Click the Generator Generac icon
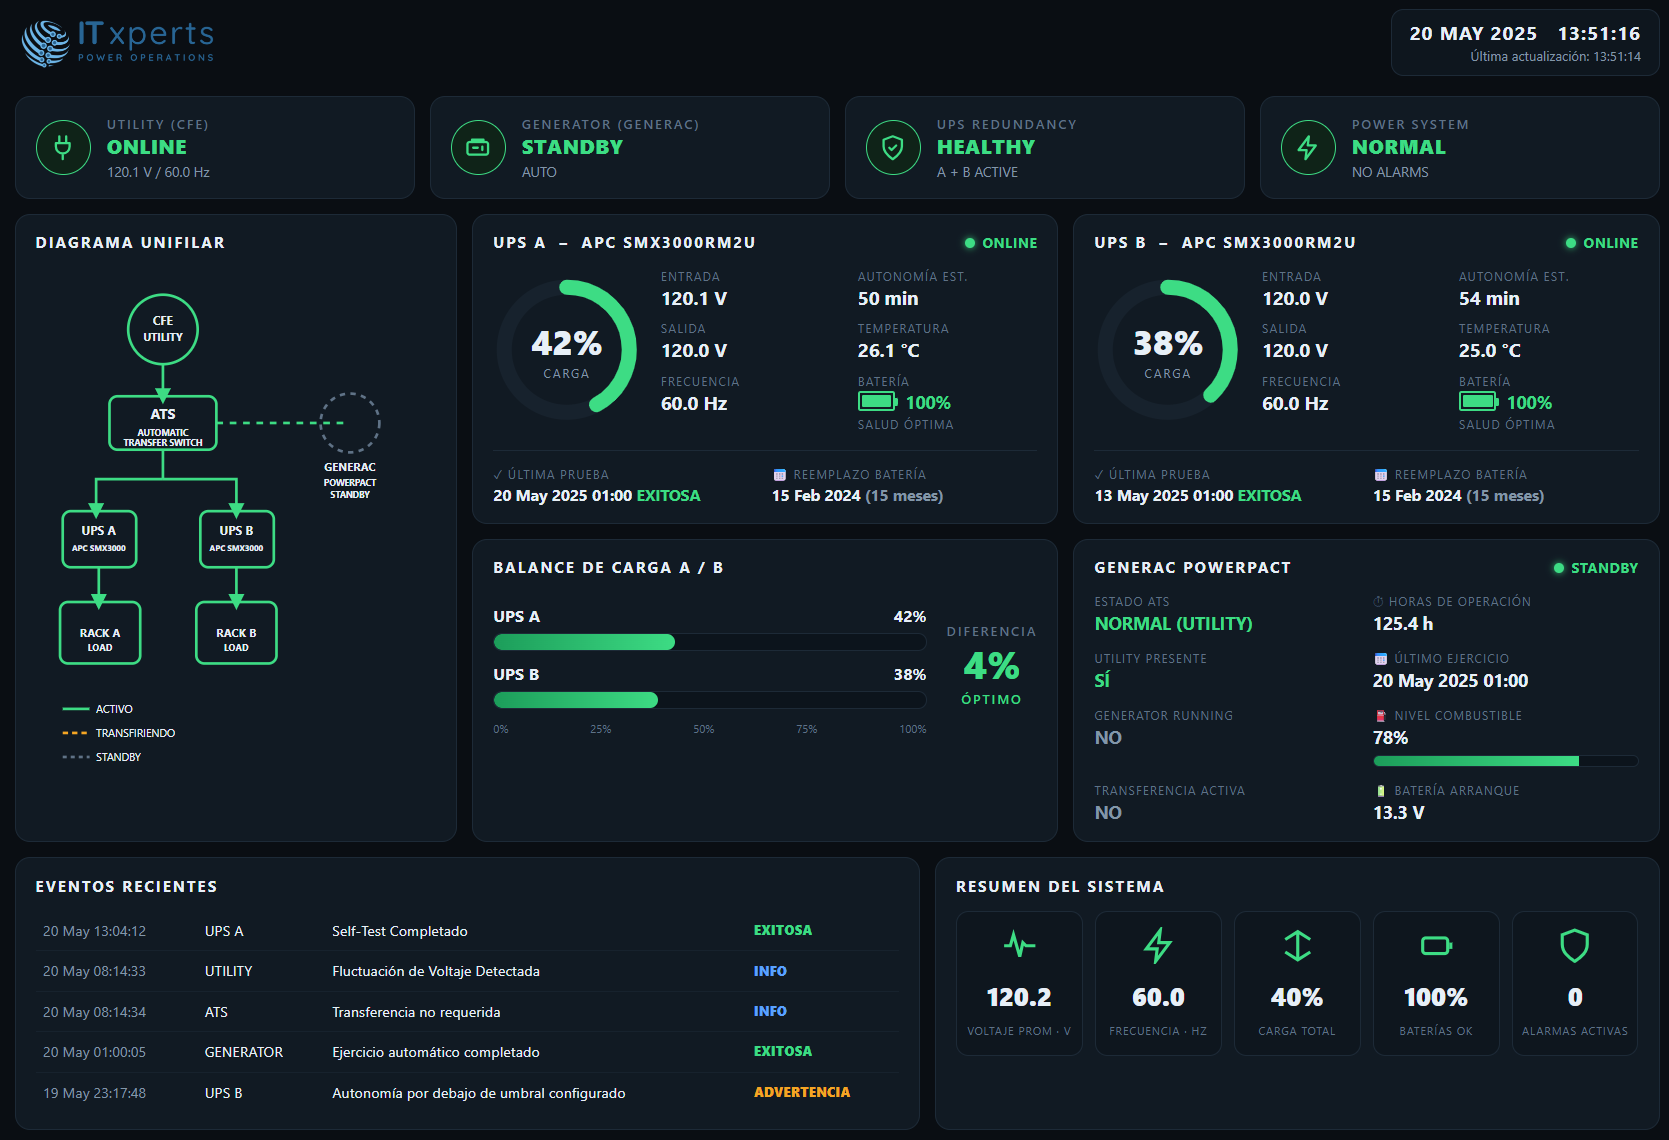Image resolution: width=1669 pixels, height=1140 pixels. click(x=478, y=148)
